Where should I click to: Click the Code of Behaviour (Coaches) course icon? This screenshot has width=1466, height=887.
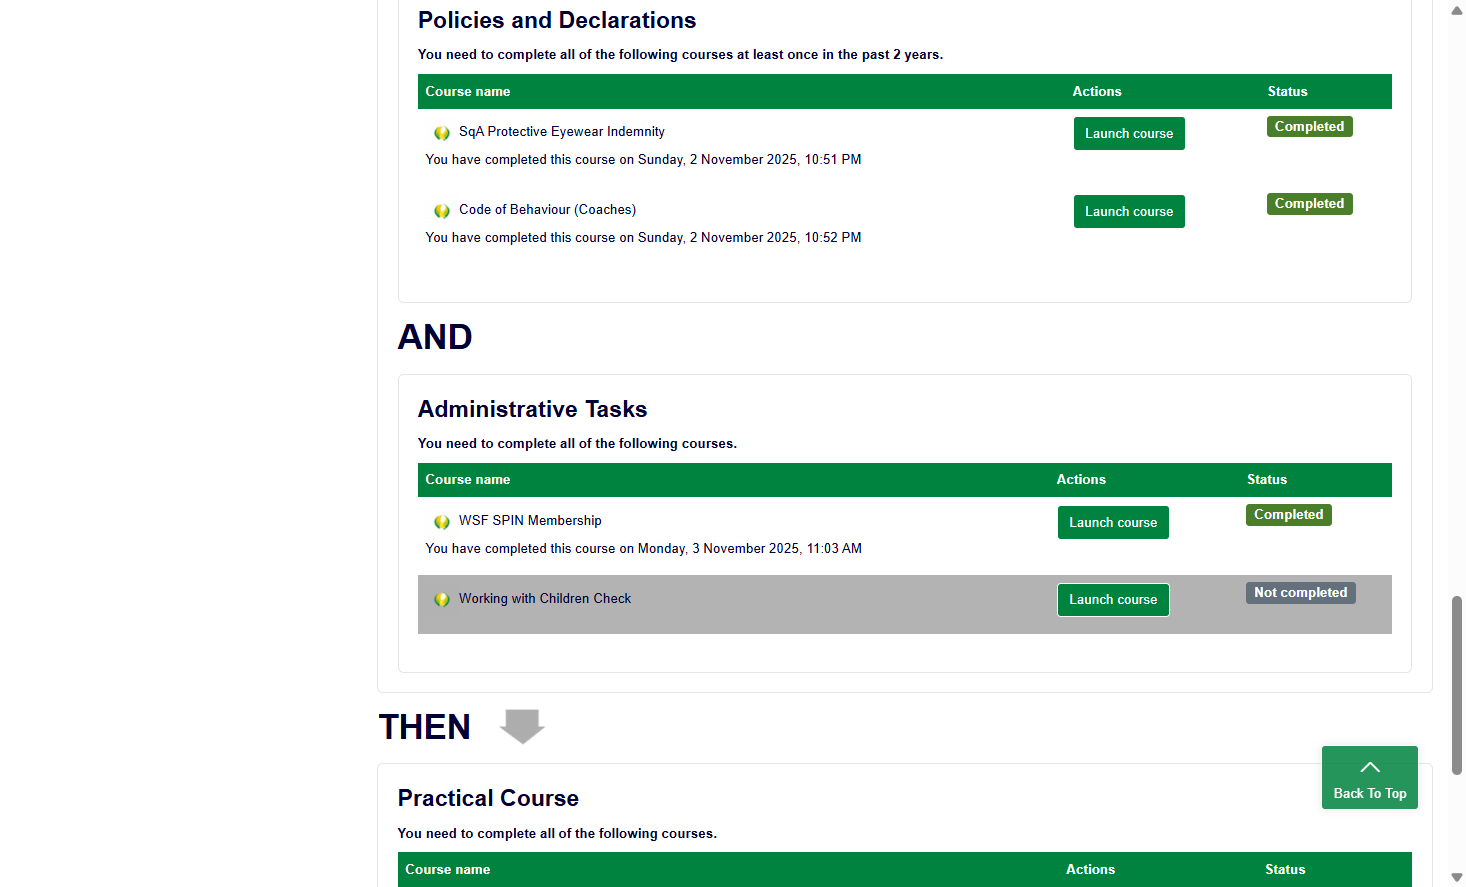(442, 211)
